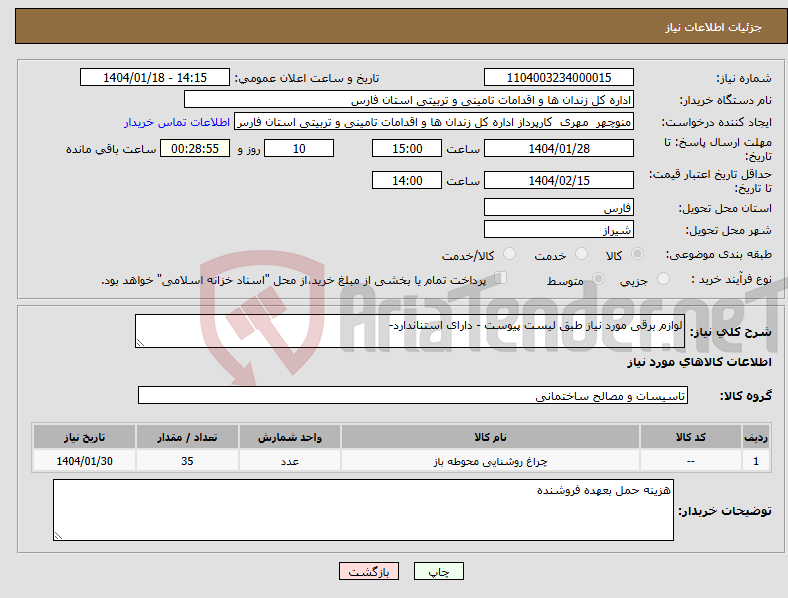Click the description textarea resize handle
Viewport: 788px width, 598px height.
point(140,343)
